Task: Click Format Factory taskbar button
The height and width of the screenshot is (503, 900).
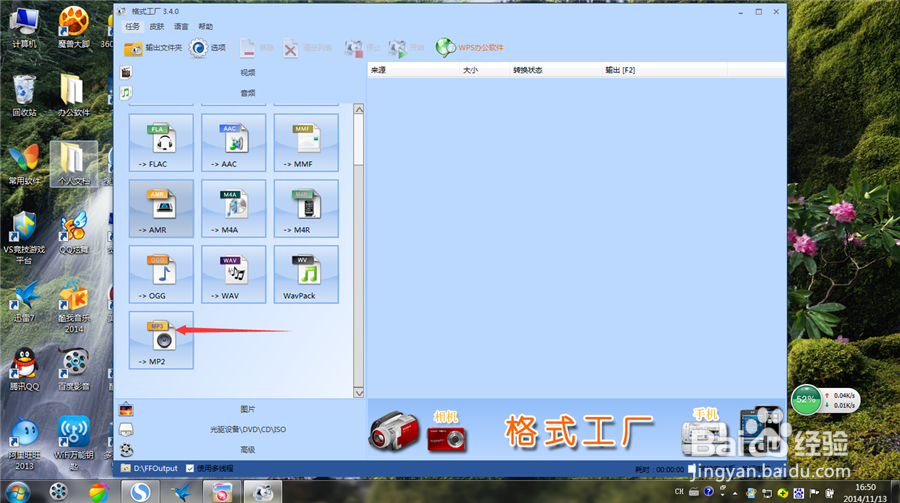Action: click(263, 492)
